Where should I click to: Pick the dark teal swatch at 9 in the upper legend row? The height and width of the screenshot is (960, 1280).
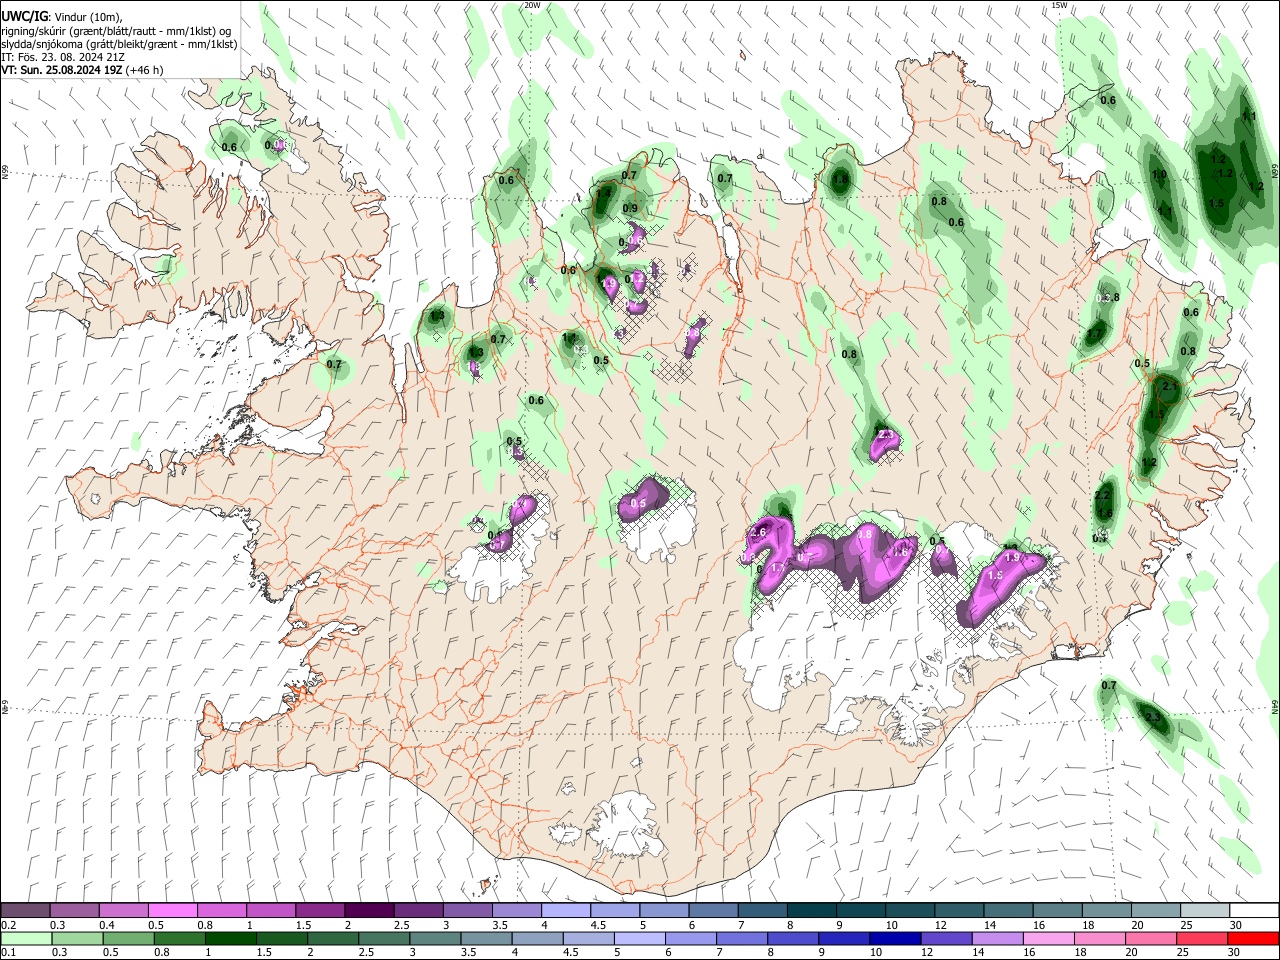tap(859, 910)
